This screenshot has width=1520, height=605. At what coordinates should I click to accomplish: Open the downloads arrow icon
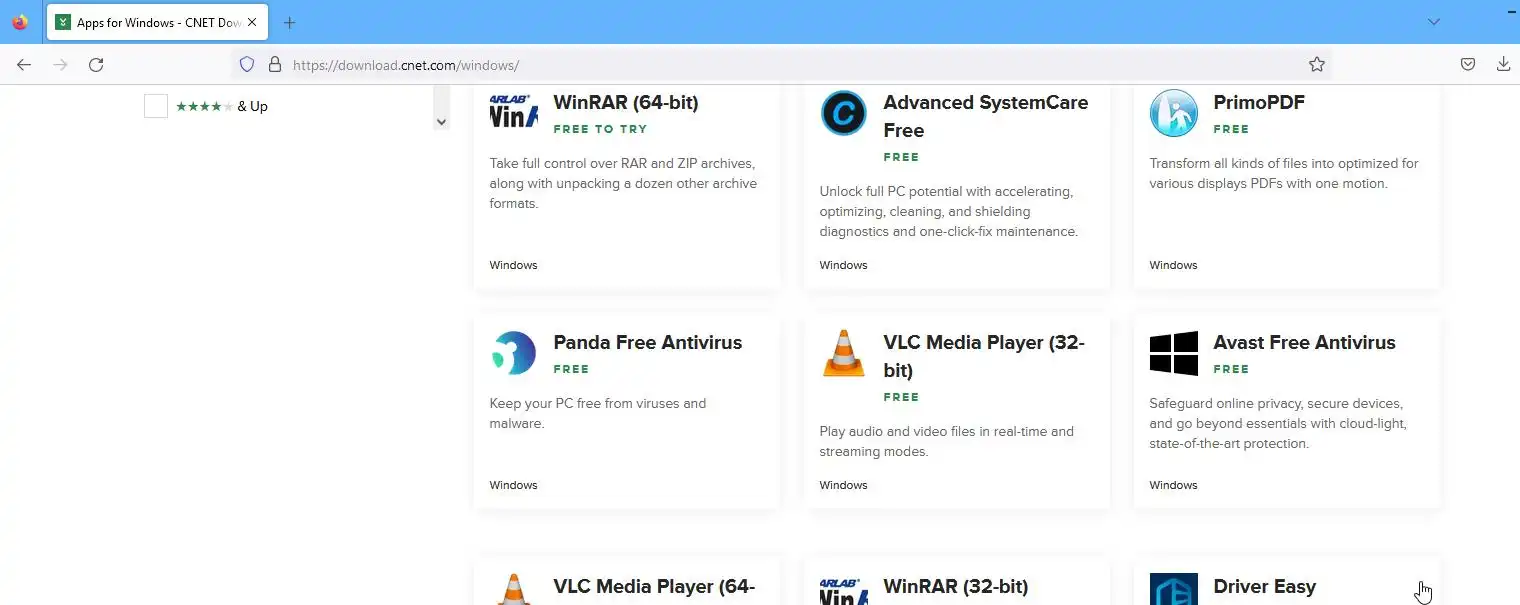click(1503, 64)
